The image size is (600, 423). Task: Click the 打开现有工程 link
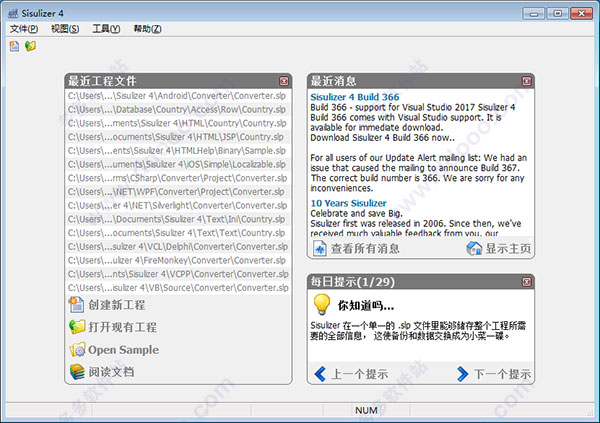click(x=122, y=327)
